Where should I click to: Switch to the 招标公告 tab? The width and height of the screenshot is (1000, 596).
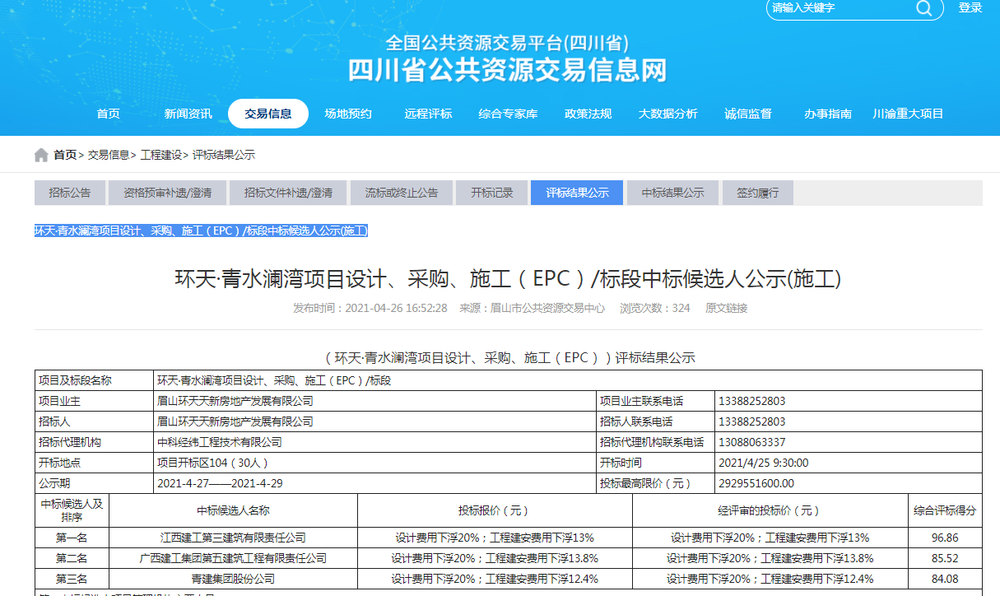70,193
